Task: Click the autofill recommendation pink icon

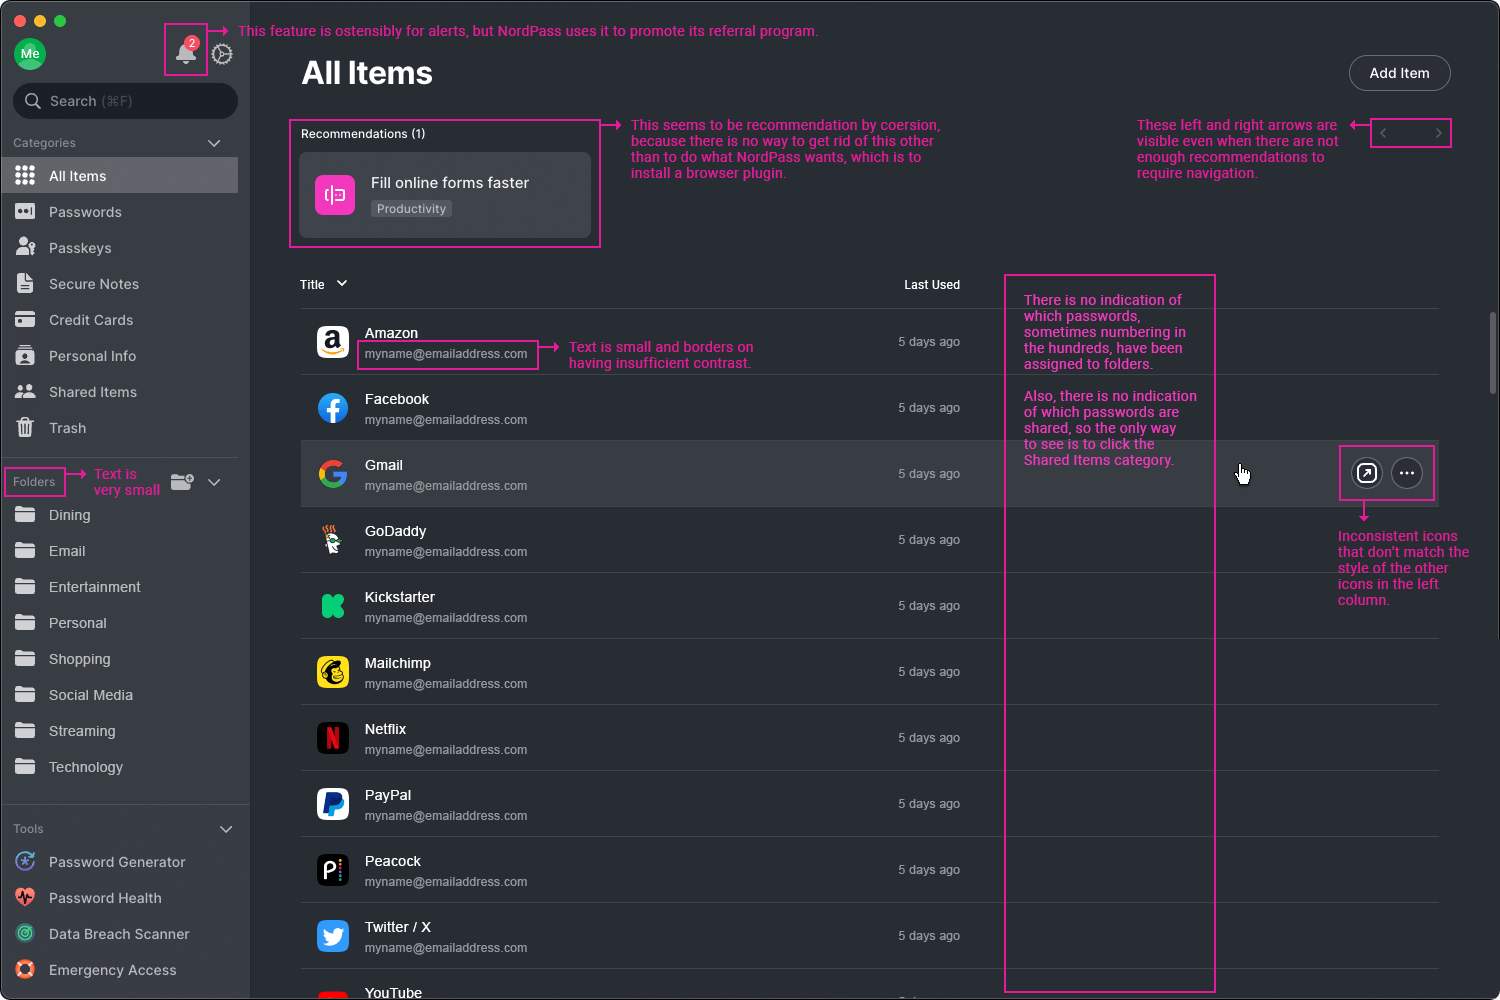Action: pyautogui.click(x=335, y=195)
